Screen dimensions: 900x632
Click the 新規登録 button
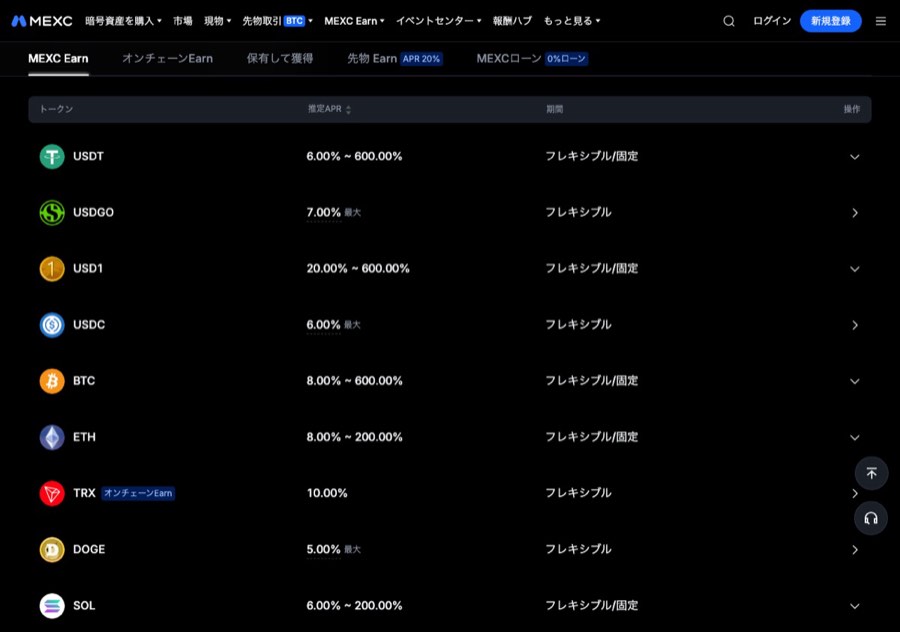pyautogui.click(x=831, y=21)
